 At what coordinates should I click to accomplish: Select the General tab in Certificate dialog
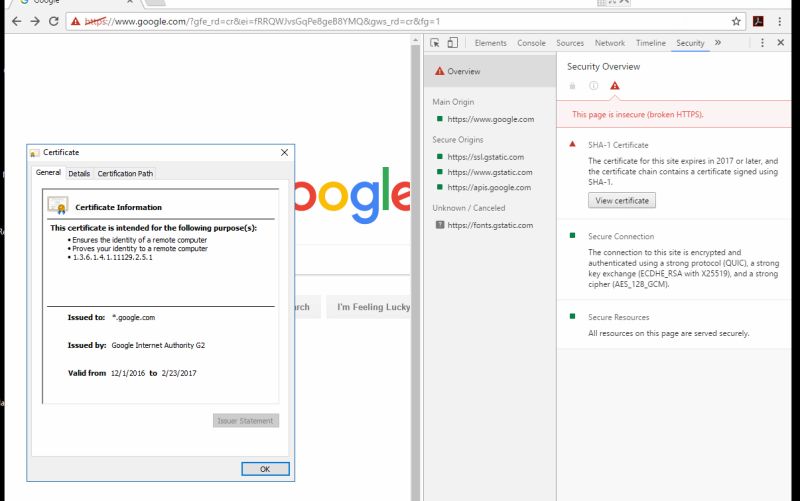[48, 172]
